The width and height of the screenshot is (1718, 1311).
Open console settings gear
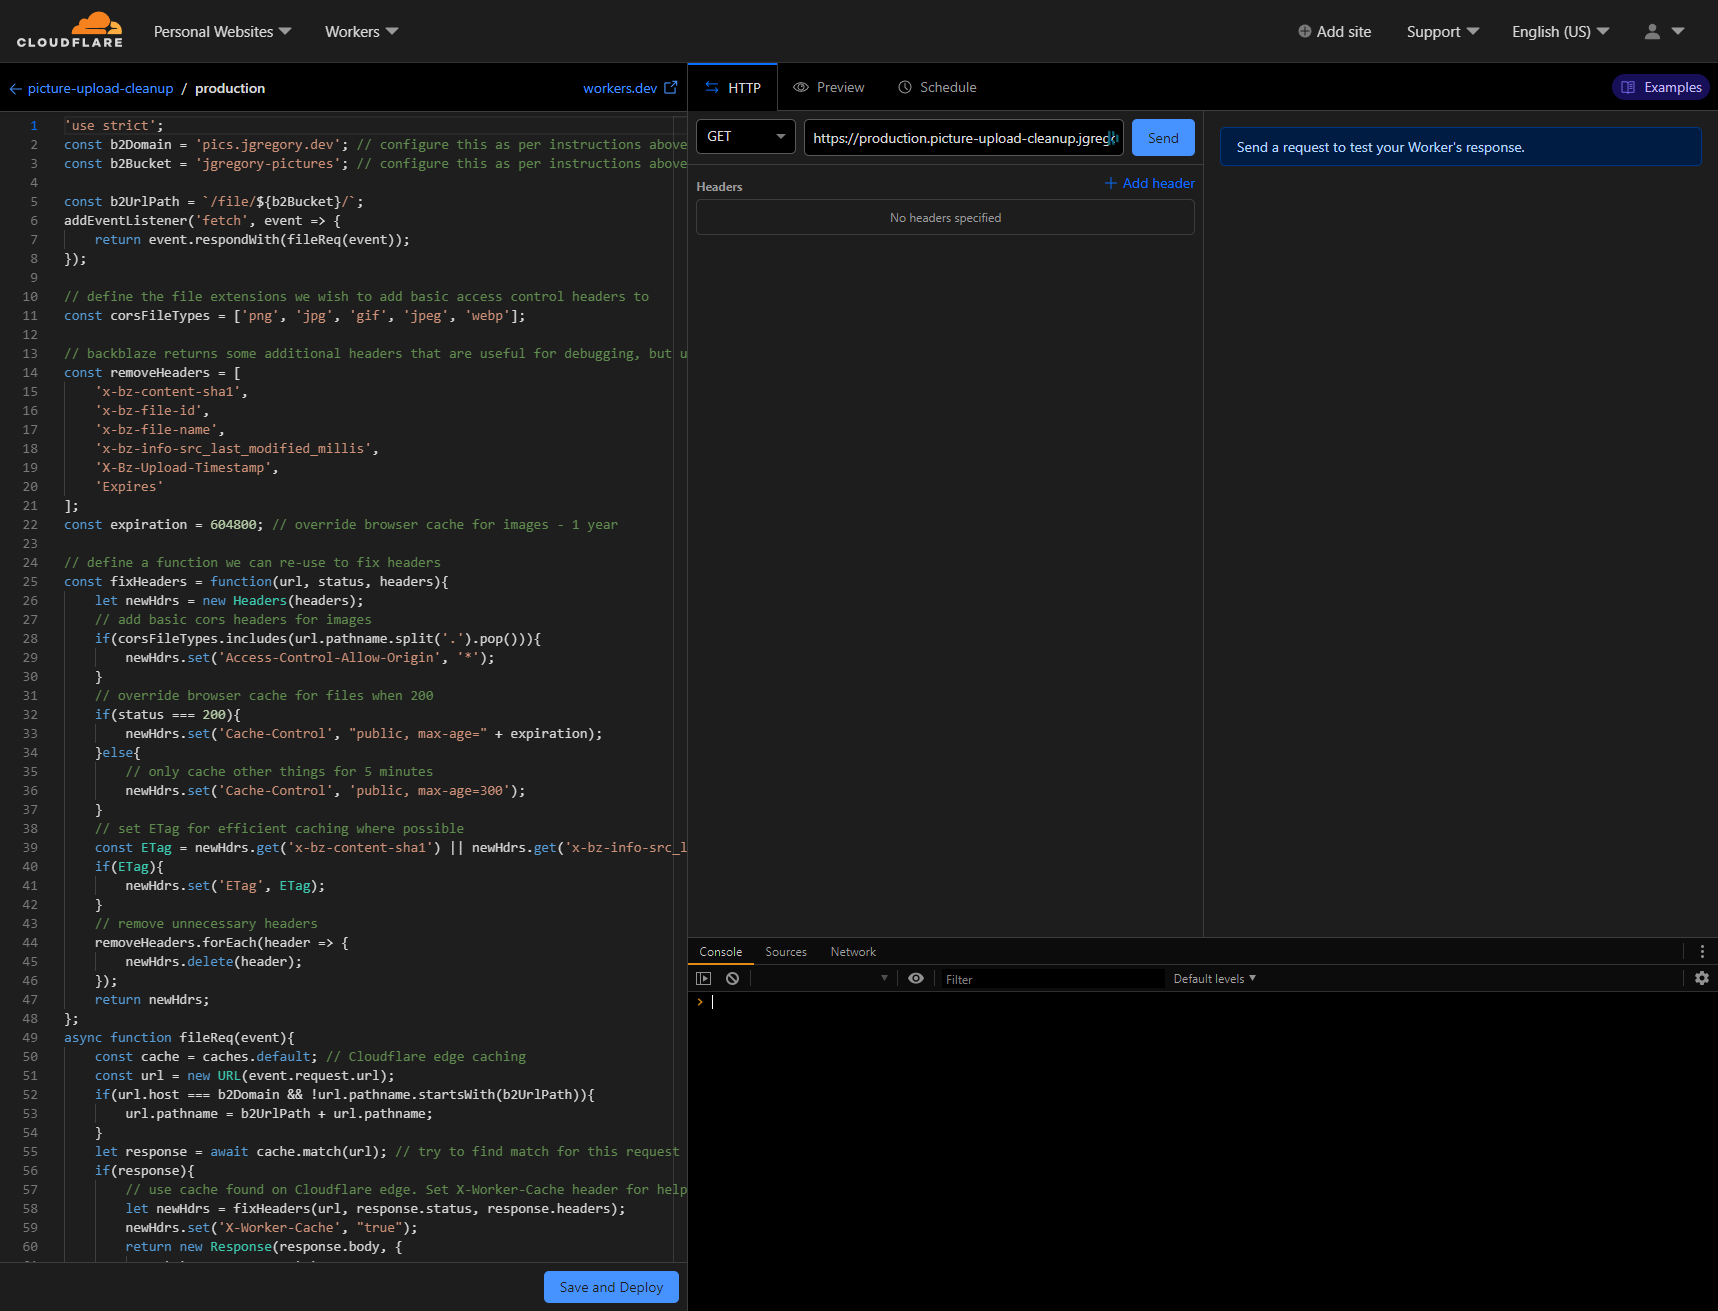(x=1702, y=979)
